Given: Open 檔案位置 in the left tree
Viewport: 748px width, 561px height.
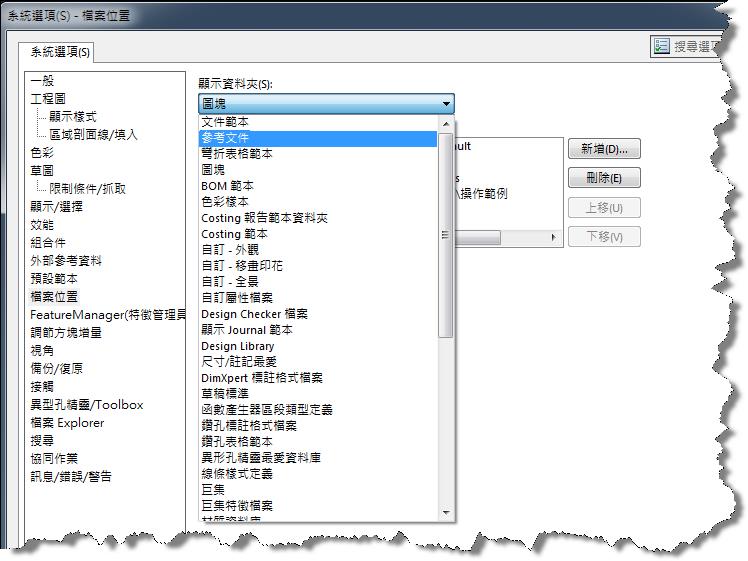Looking at the screenshot, I should coord(53,297).
